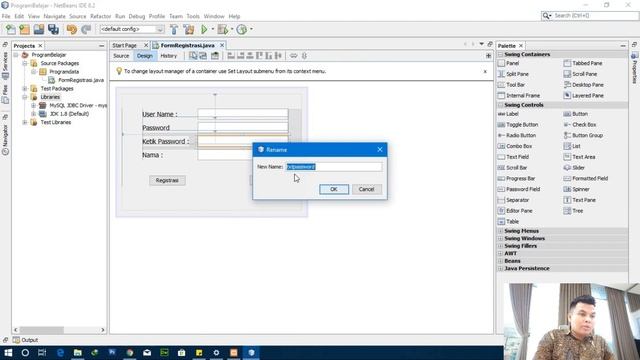Image resolution: width=640 pixels, height=360 pixels.
Task: Open the Window menu
Action: (x=214, y=16)
